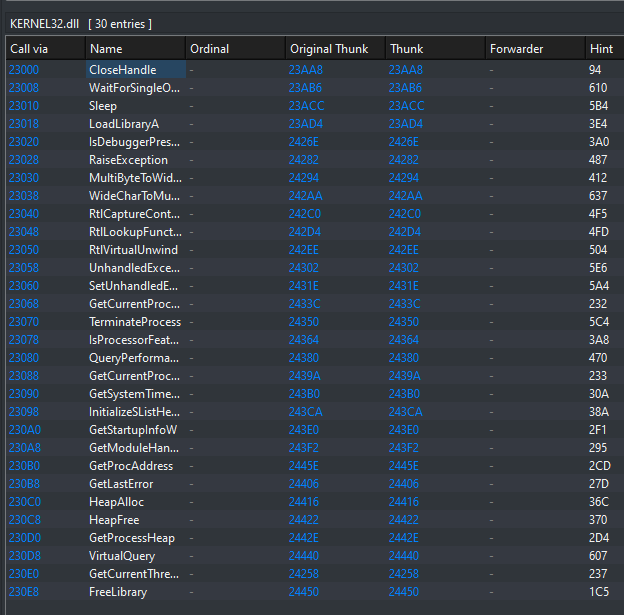Click the Forwarder column header
The image size is (624, 615).
point(535,49)
